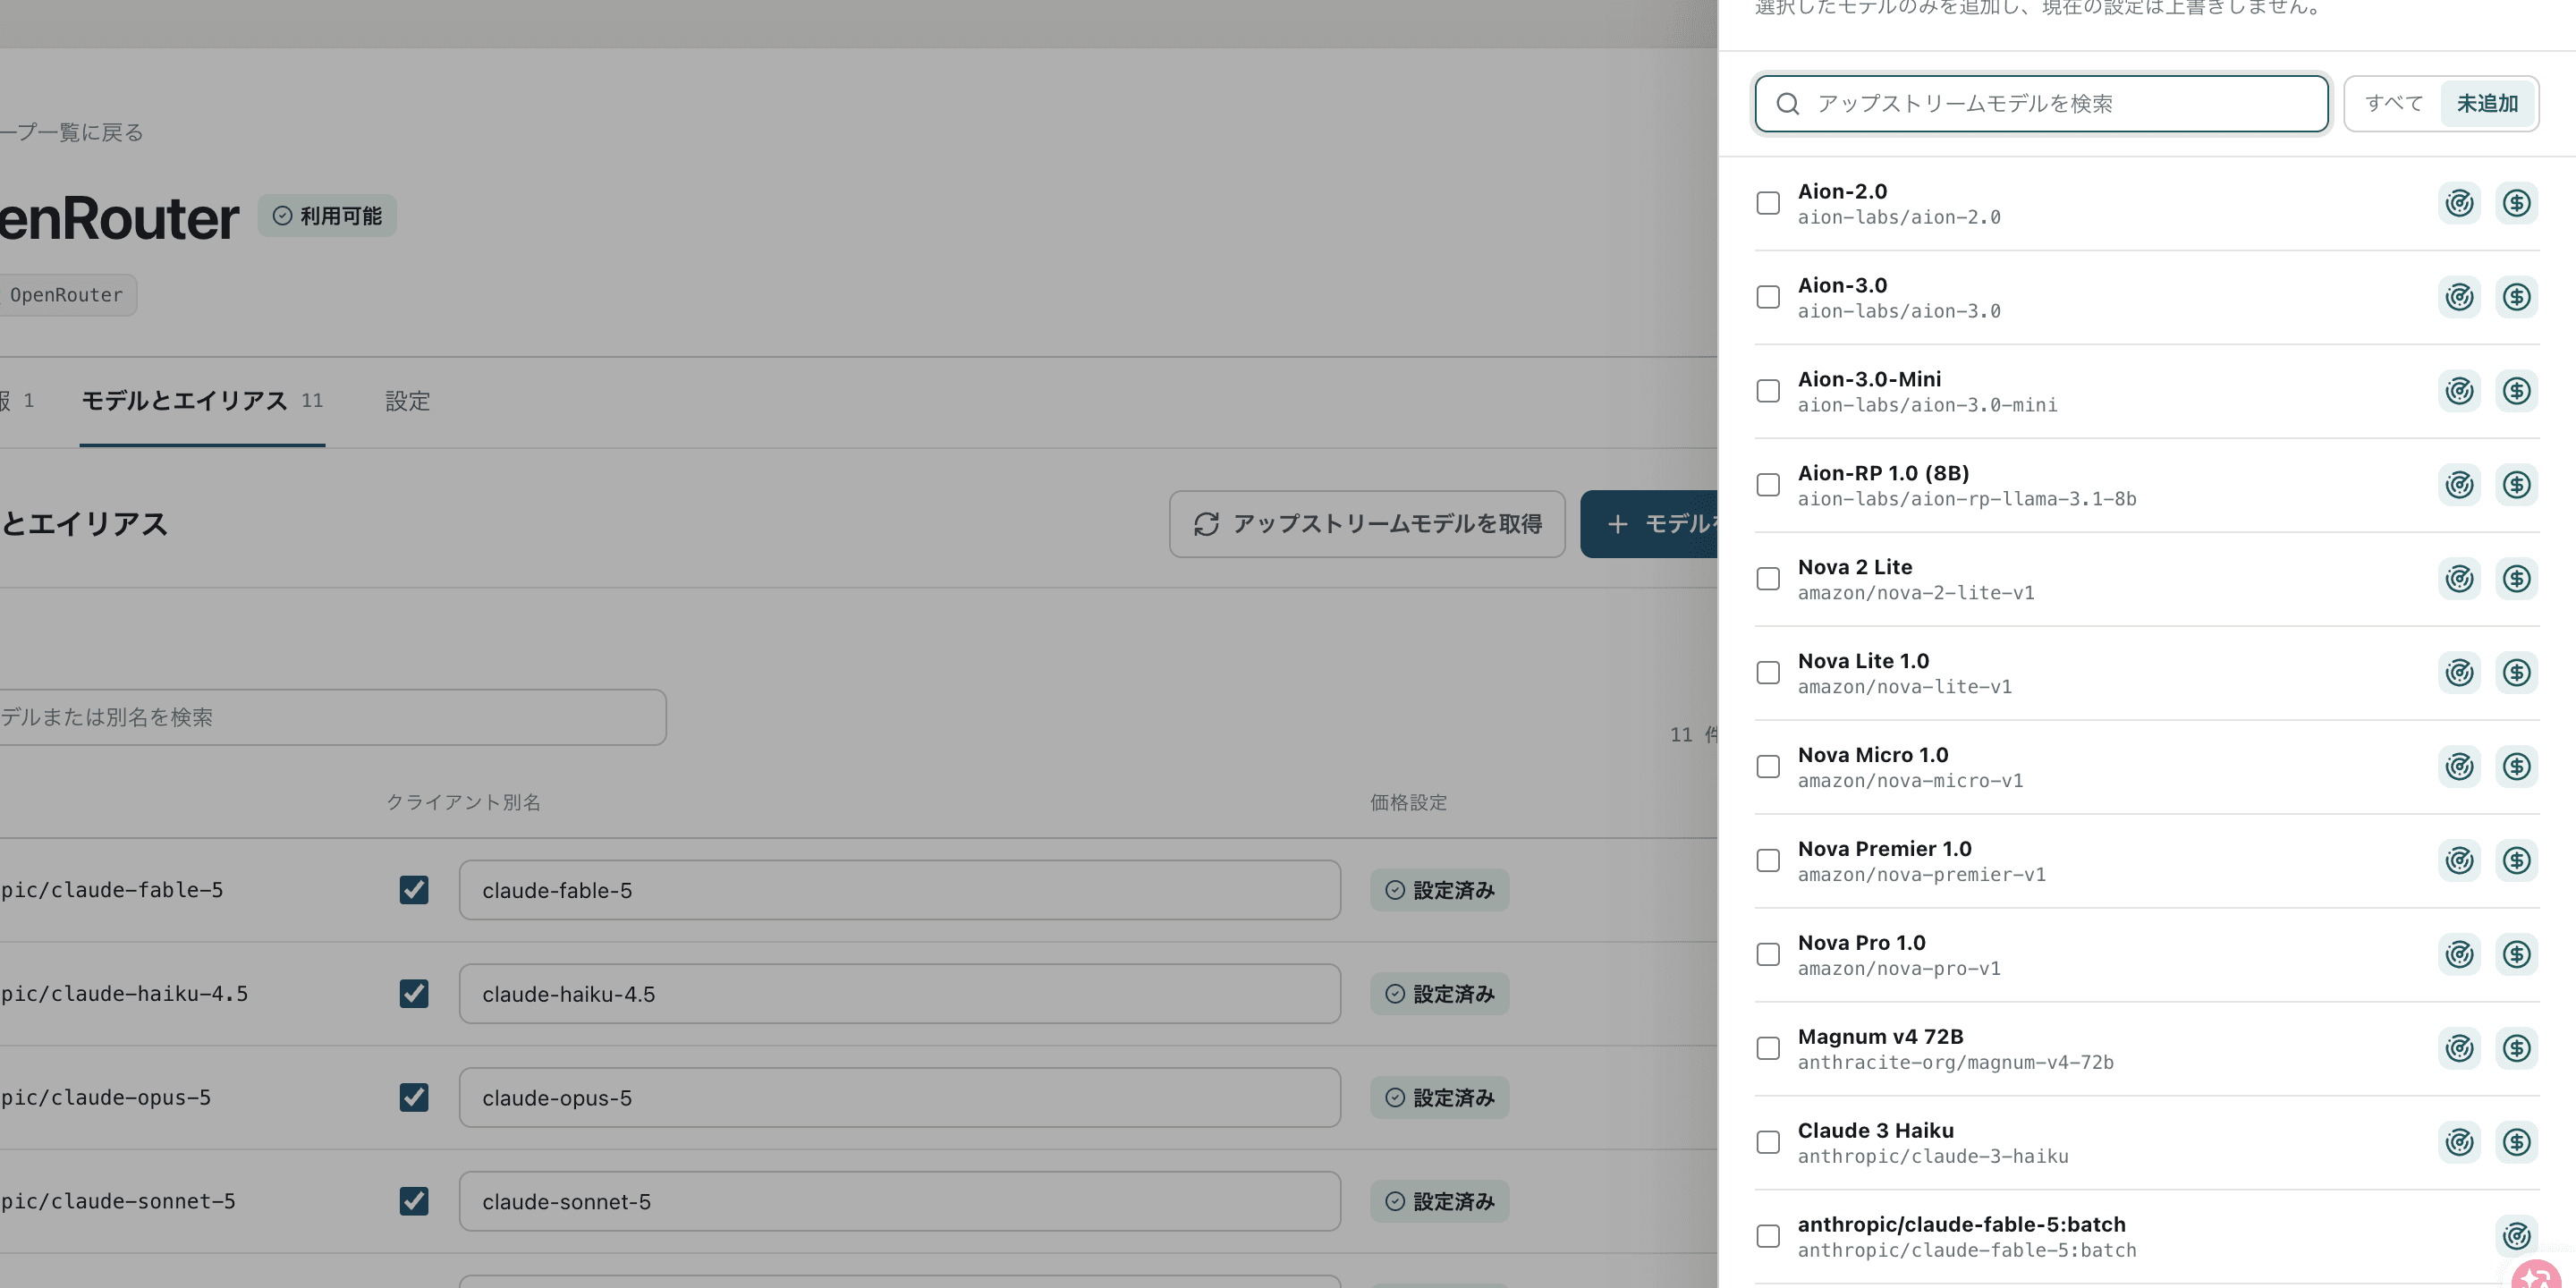This screenshot has height=1288, width=2576.
Task: Click the claude-sonnet-5 alias input field
Action: coord(900,1202)
